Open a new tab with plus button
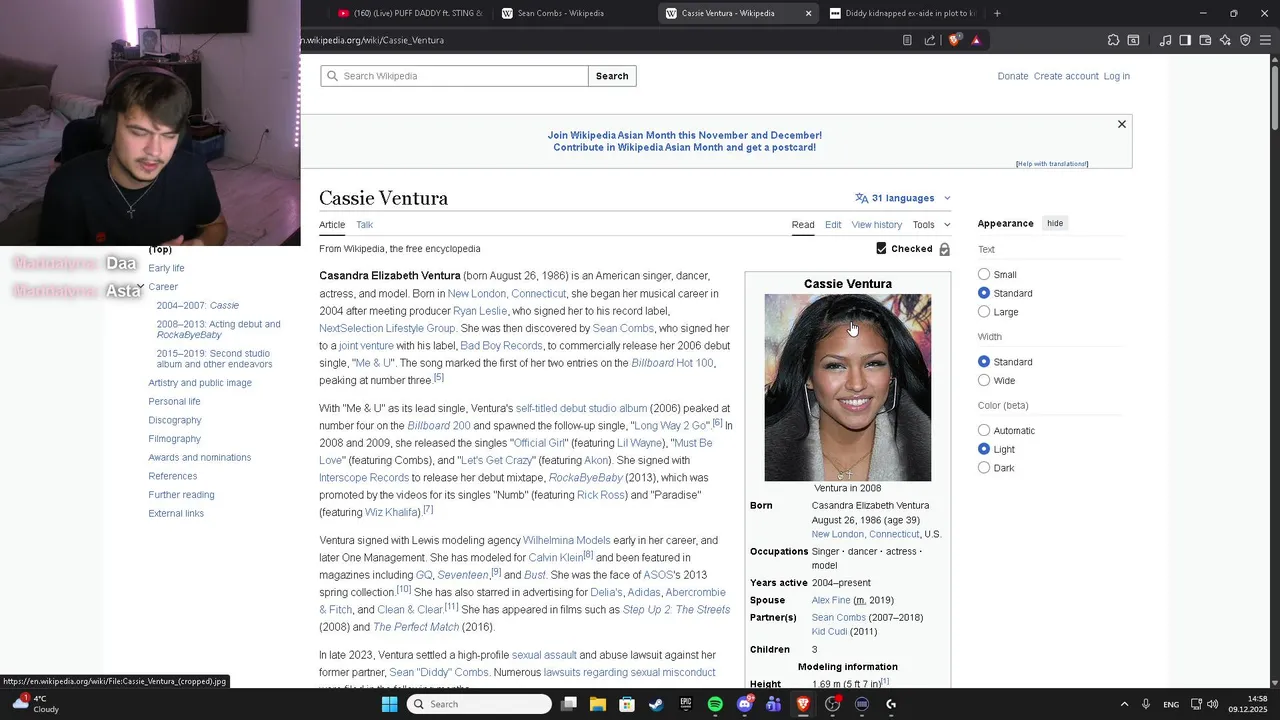Image resolution: width=1280 pixels, height=720 pixels. [997, 13]
